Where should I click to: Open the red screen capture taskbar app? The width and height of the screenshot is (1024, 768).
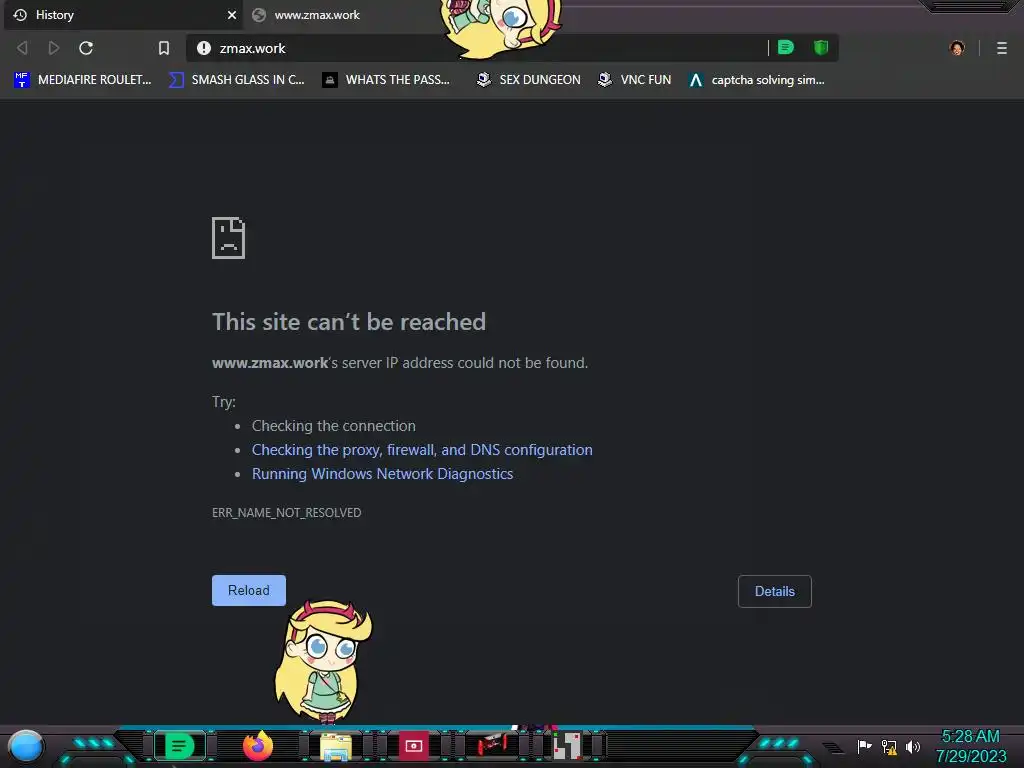pyautogui.click(x=413, y=746)
